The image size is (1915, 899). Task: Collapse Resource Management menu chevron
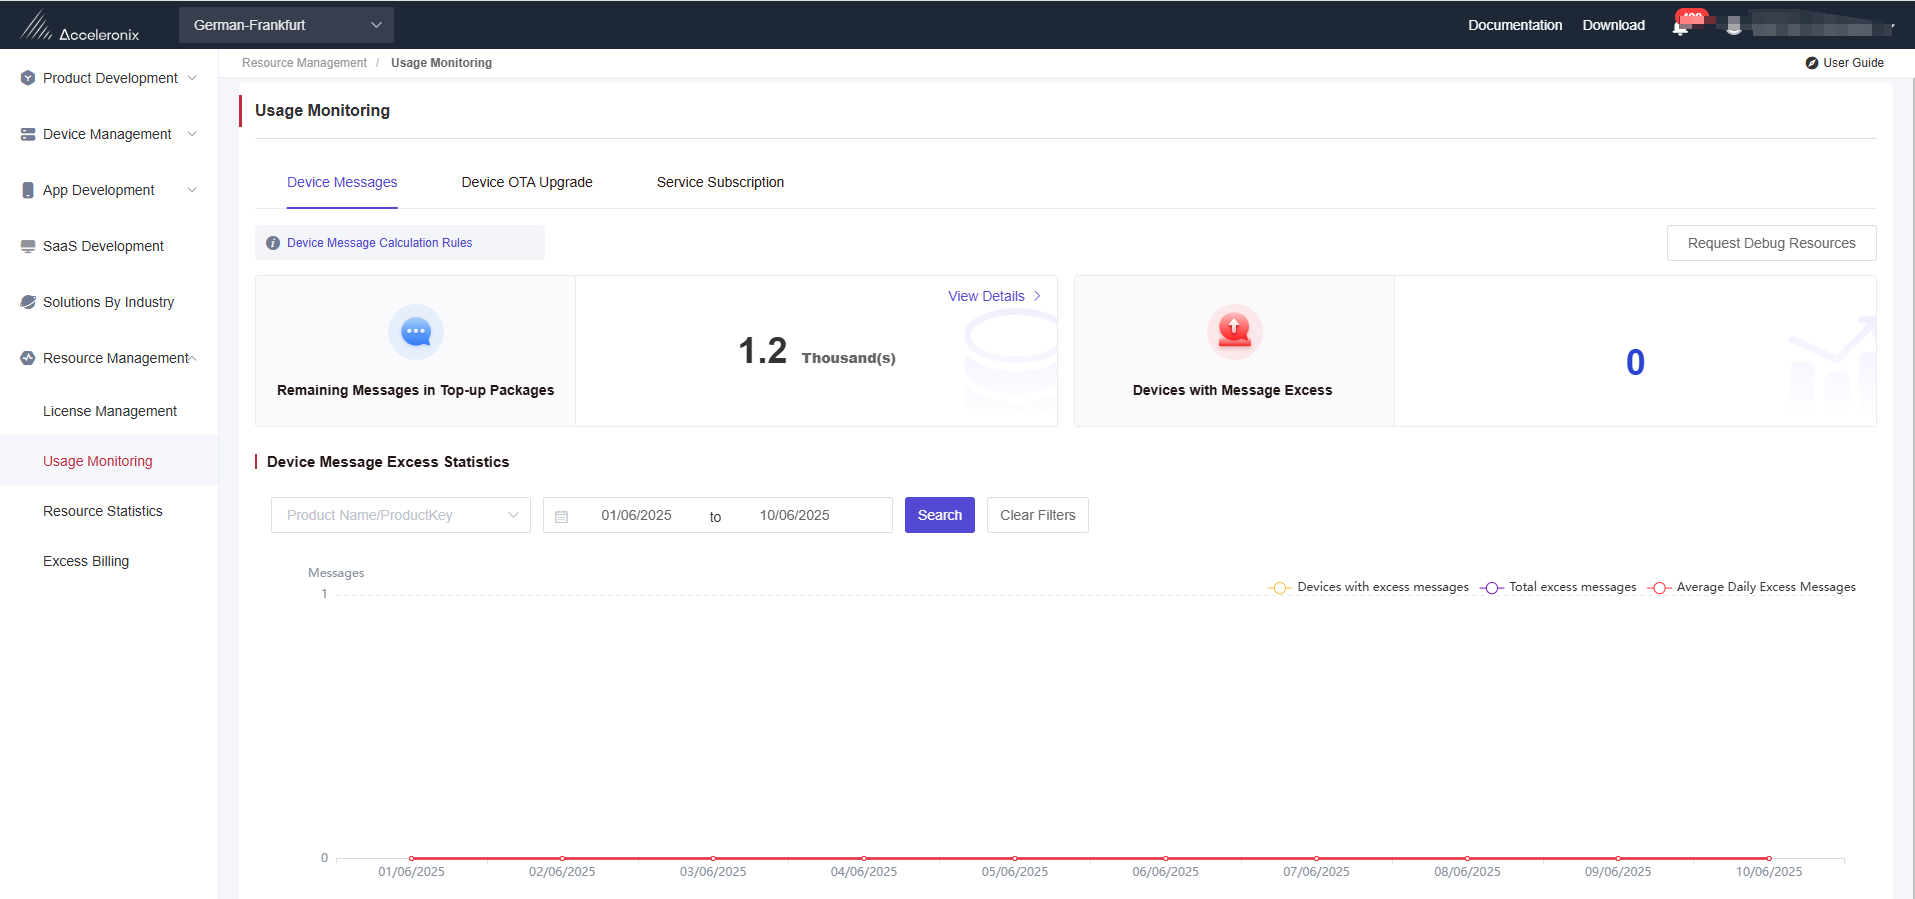point(193,358)
